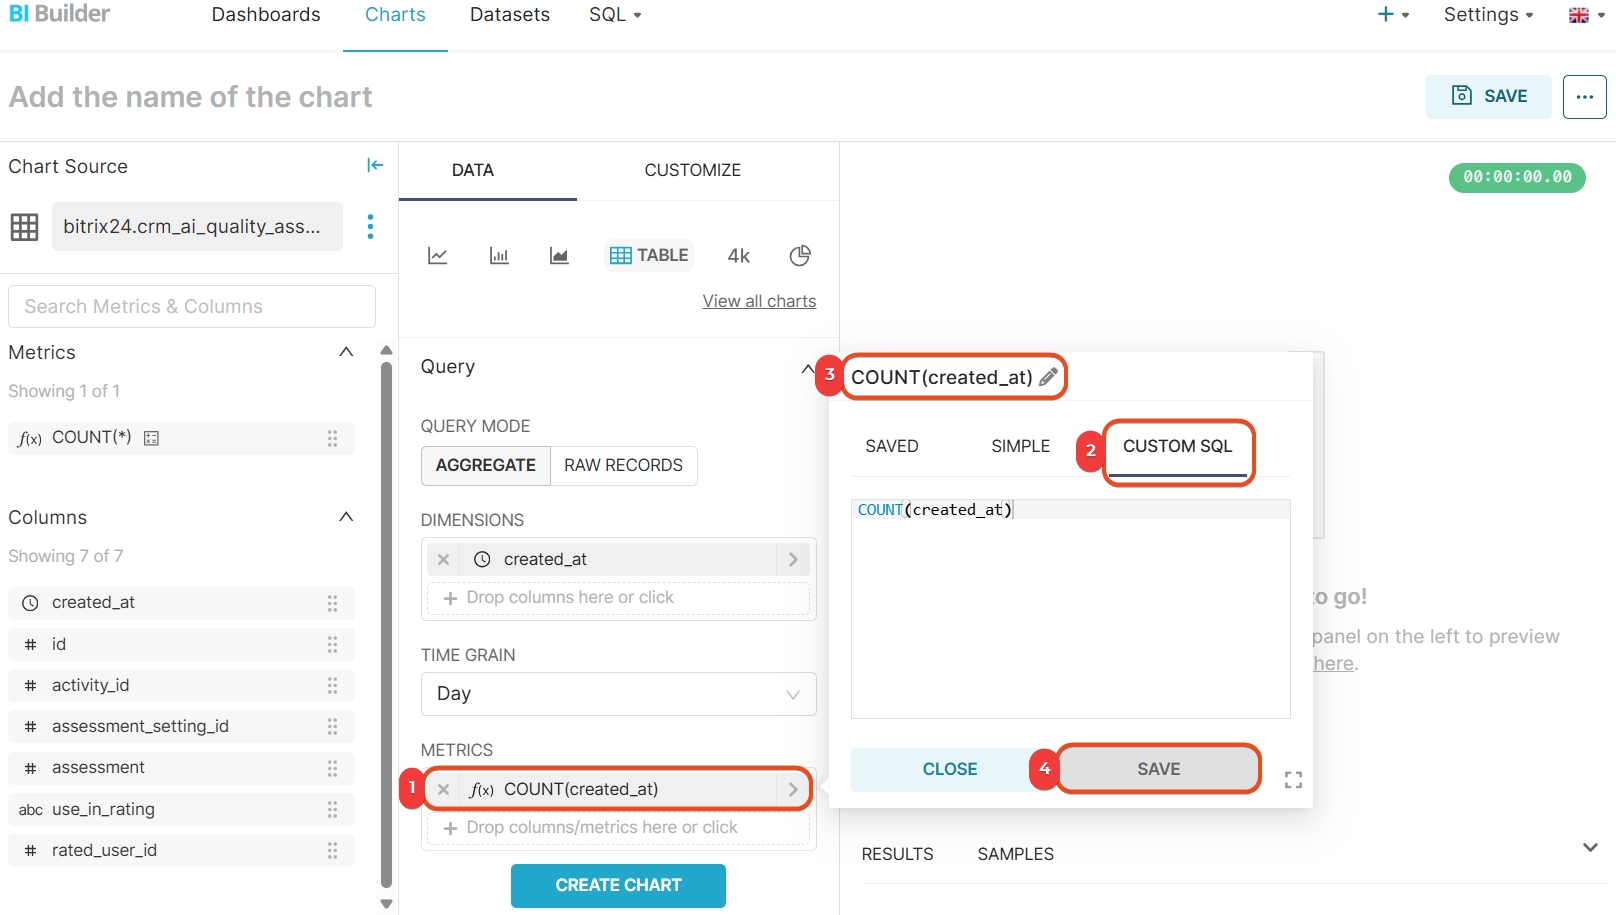This screenshot has width=1616, height=915.
Task: Switch query mode to RAW RECORDS
Action: click(623, 466)
